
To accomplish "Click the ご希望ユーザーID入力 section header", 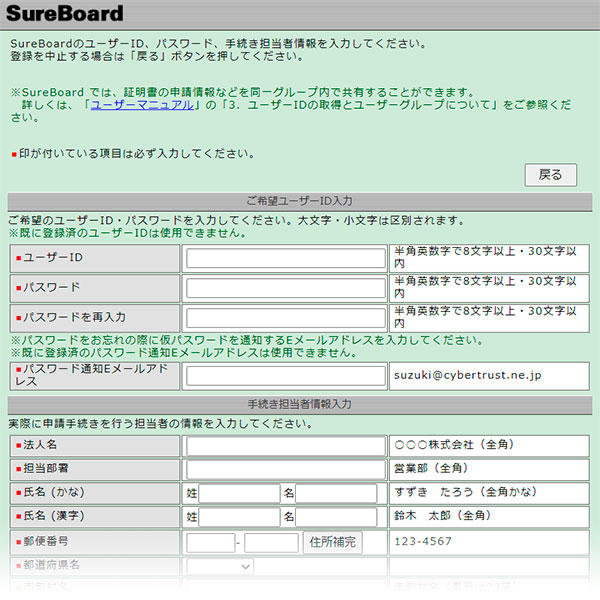I will (x=299, y=201).
